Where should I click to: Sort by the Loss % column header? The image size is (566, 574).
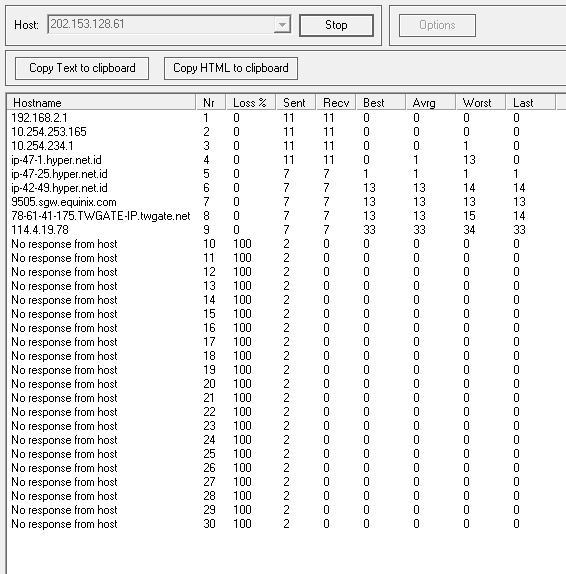coord(250,102)
